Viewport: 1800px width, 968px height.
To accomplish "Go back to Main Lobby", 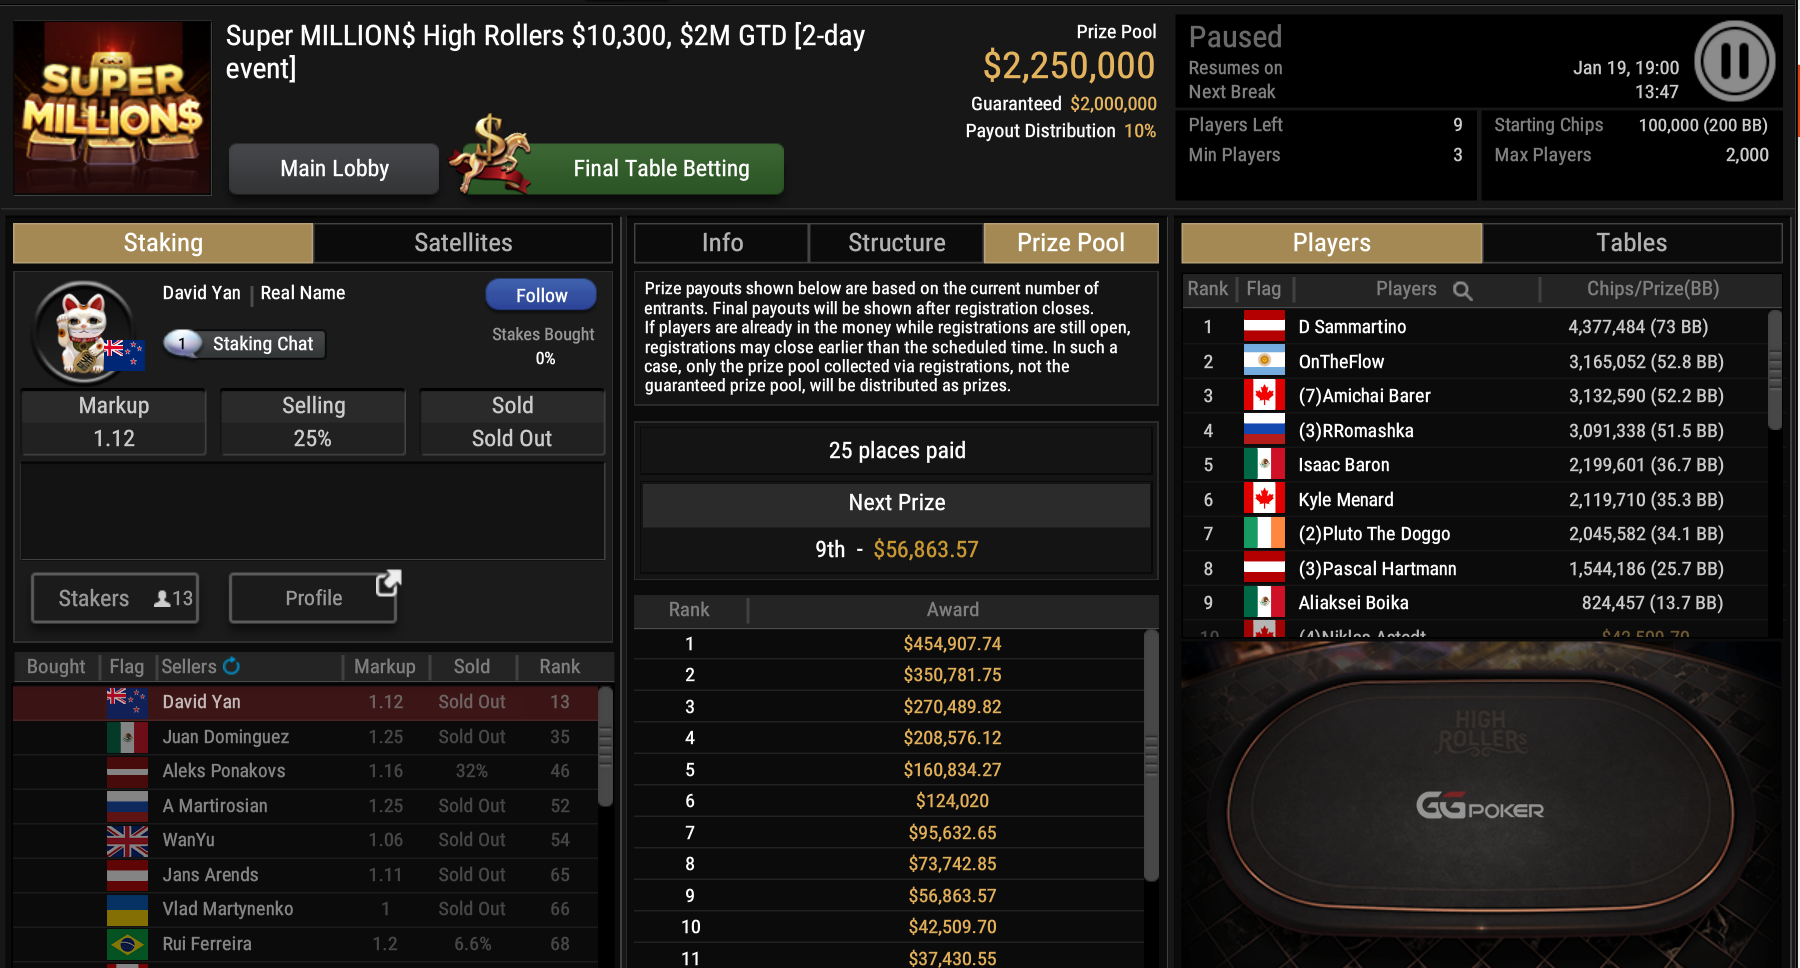I will pos(334,169).
